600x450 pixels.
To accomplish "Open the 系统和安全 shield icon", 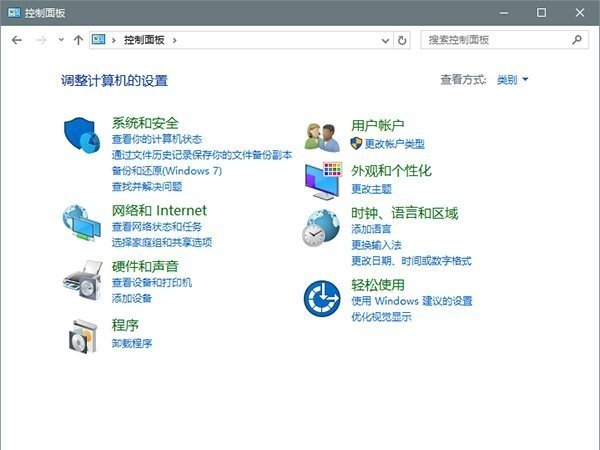I will pos(82,135).
